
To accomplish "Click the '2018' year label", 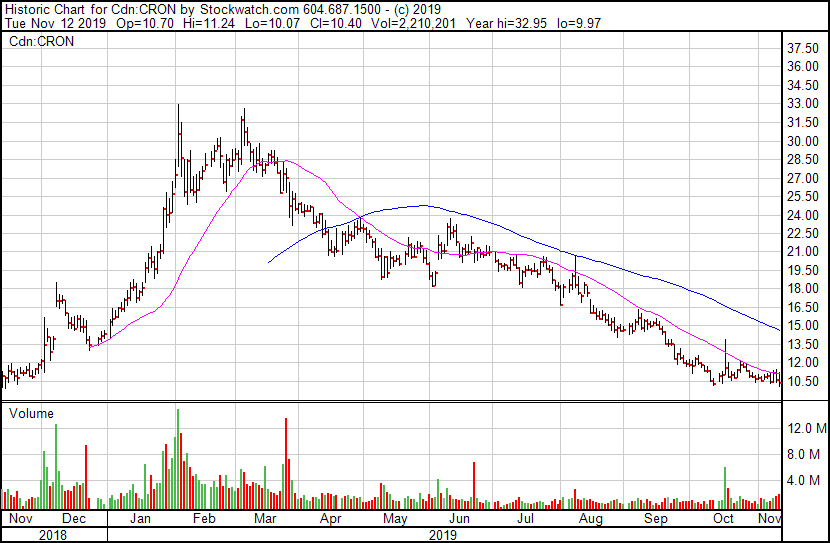I will [x=53, y=535].
